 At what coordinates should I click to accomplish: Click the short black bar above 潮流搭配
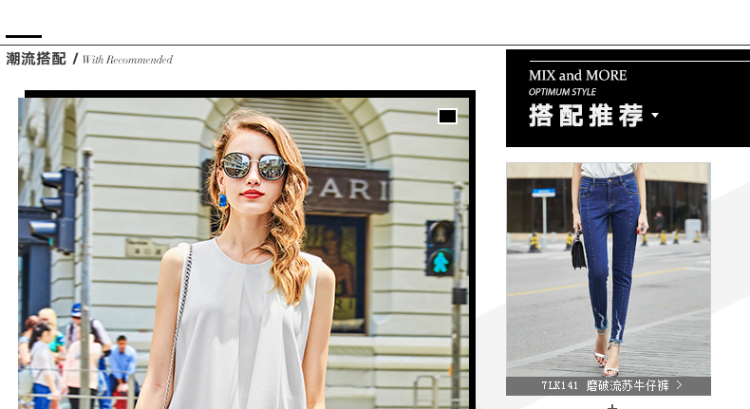coord(23,37)
